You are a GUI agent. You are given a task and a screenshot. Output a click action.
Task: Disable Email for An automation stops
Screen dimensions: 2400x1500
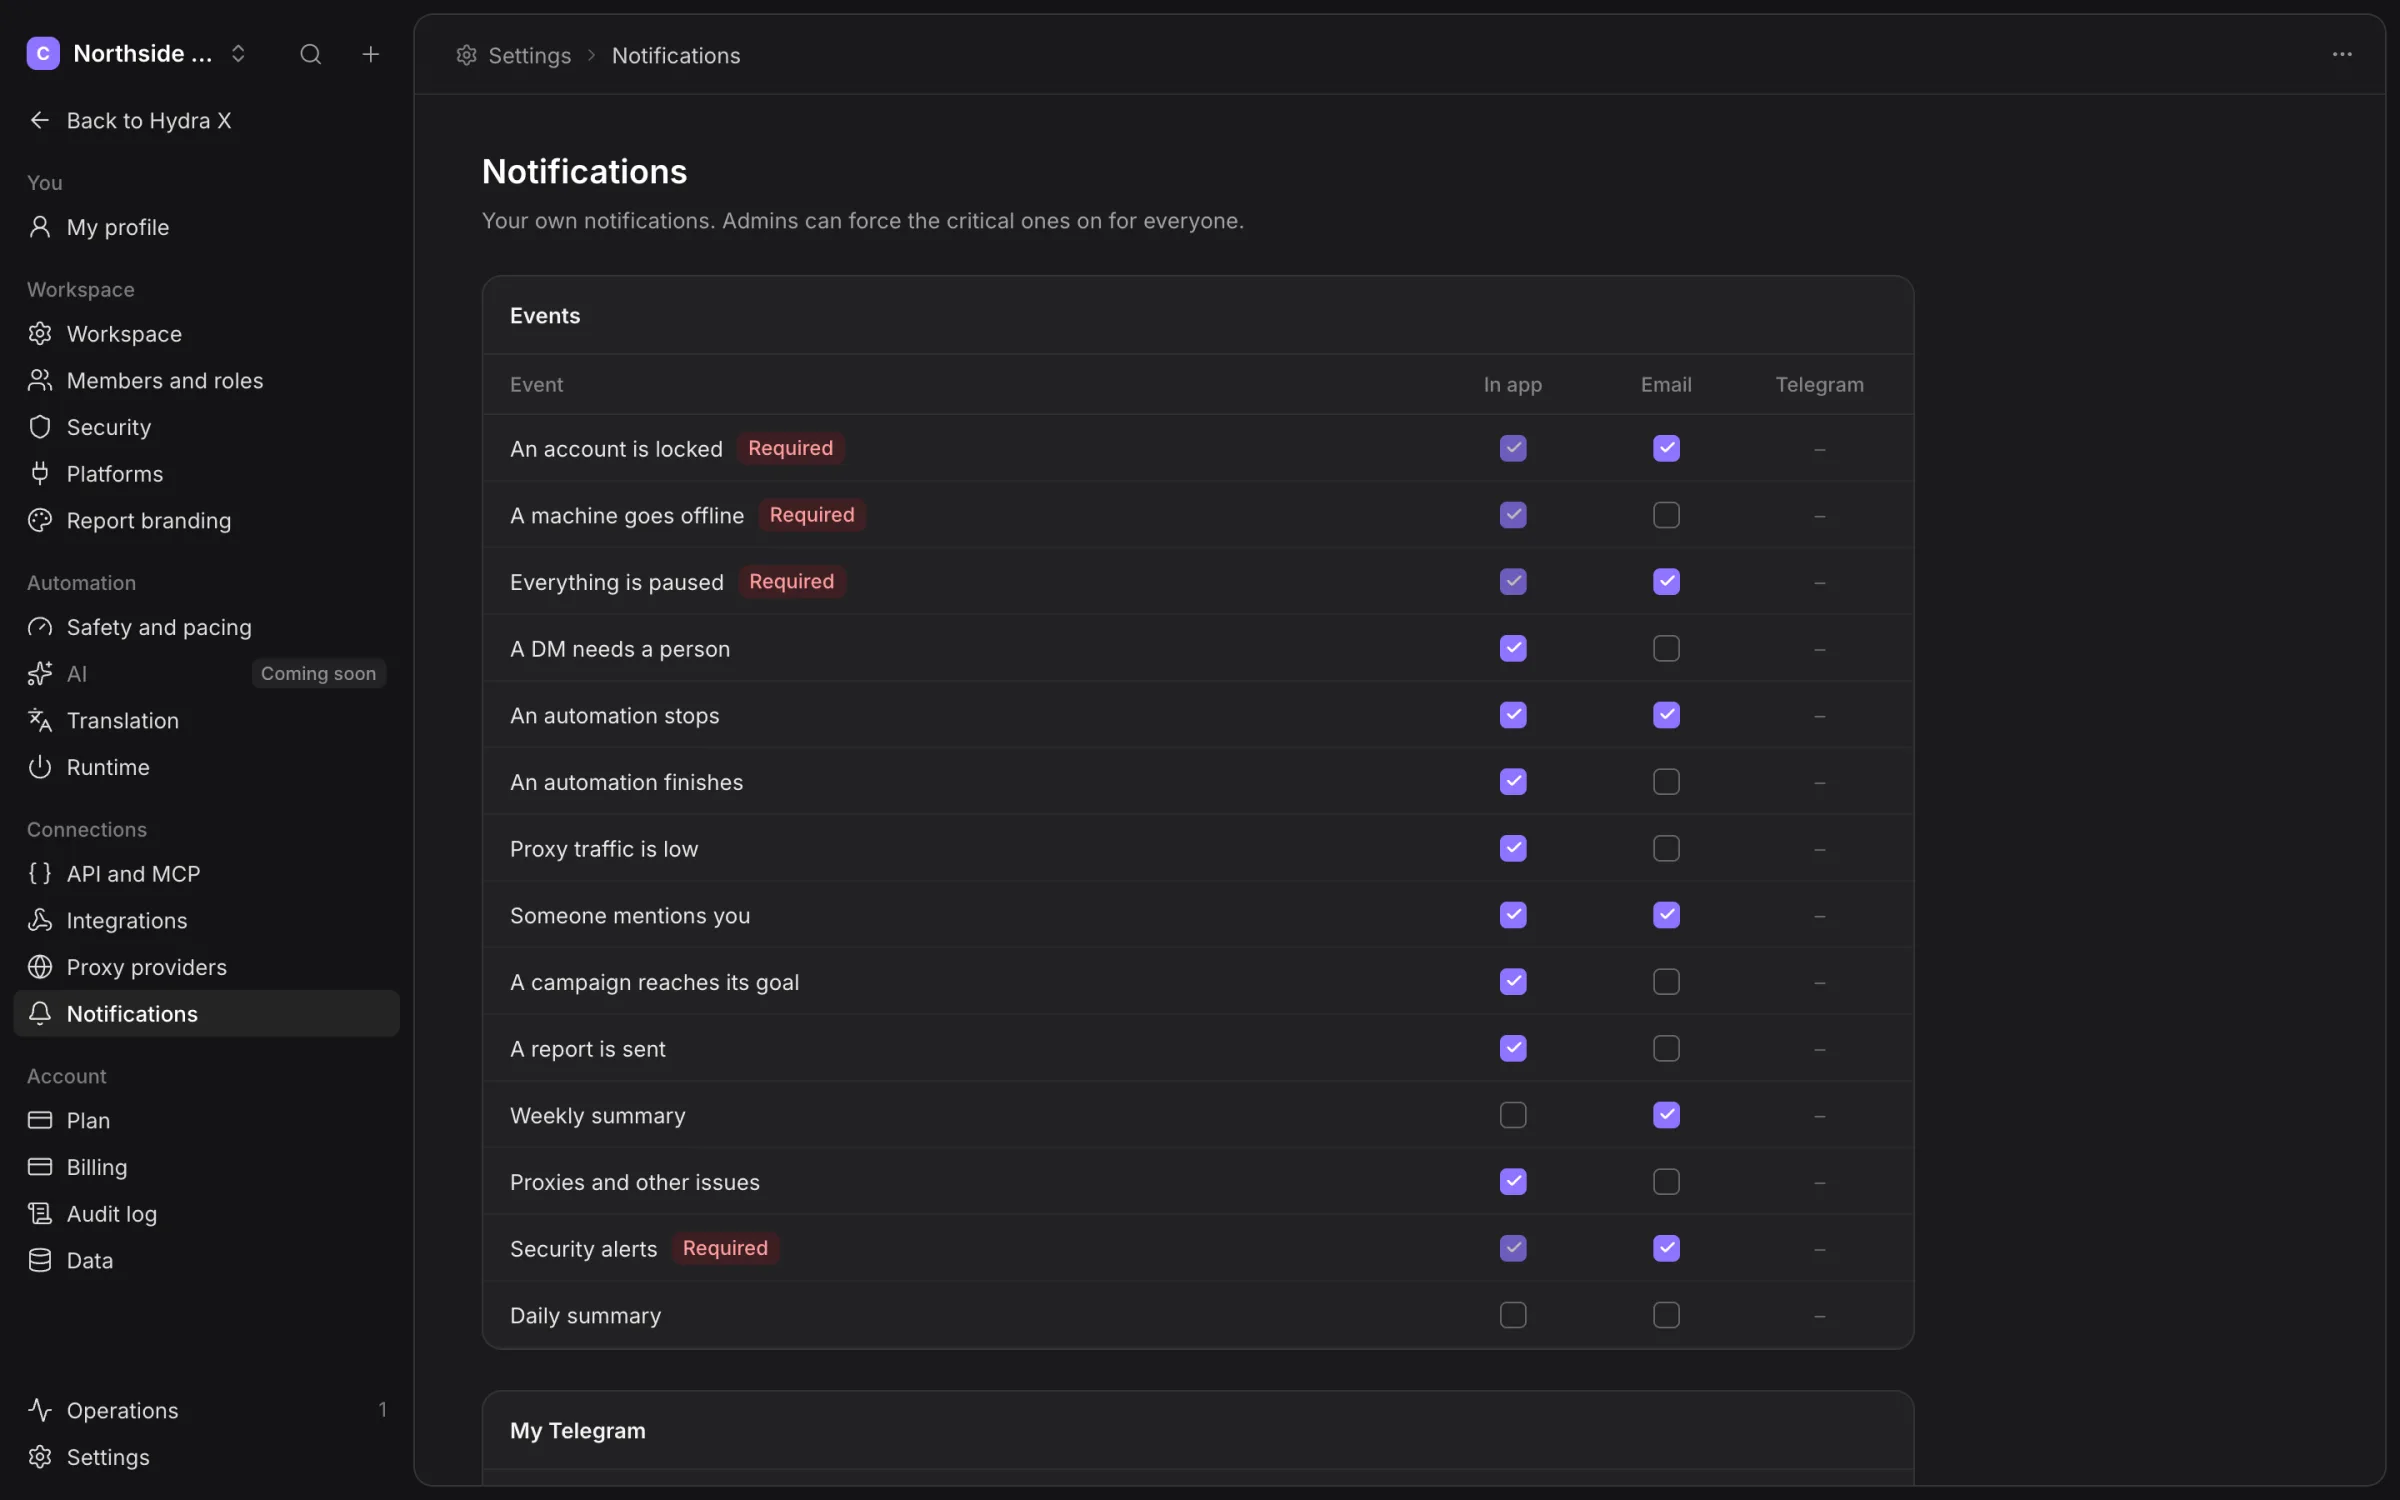pyautogui.click(x=1666, y=715)
